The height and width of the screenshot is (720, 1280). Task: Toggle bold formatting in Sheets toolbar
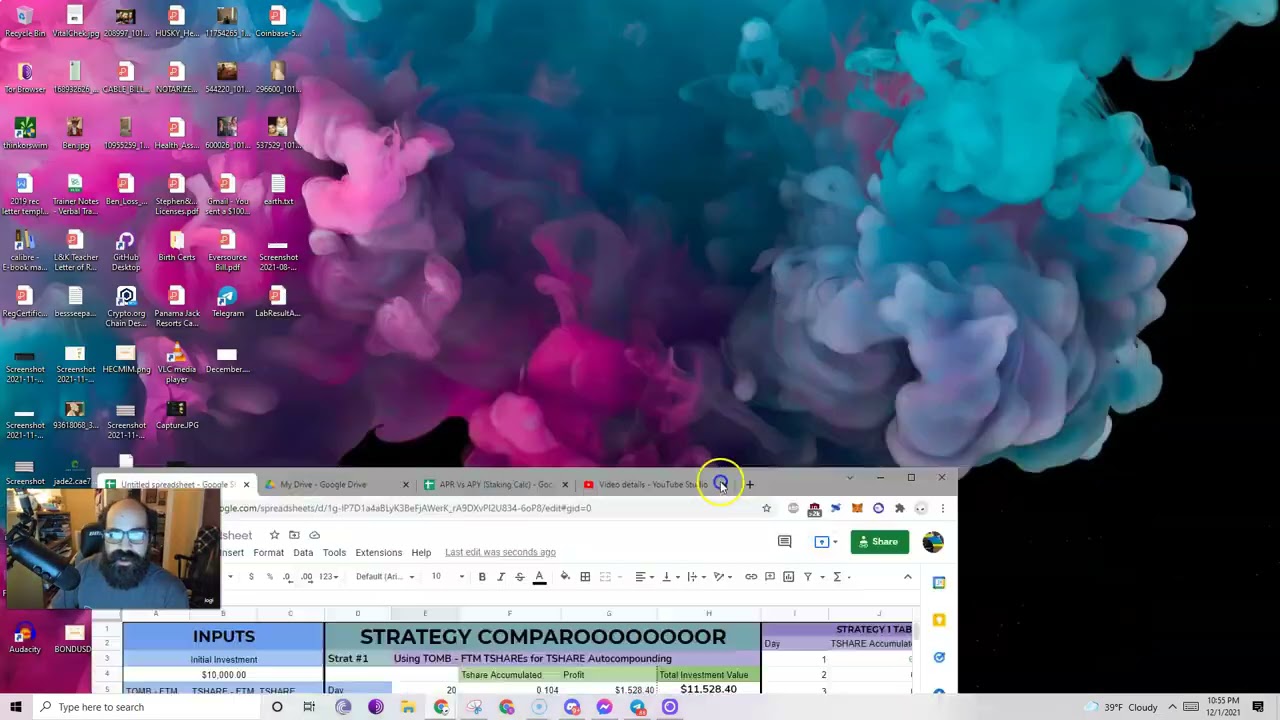[482, 576]
